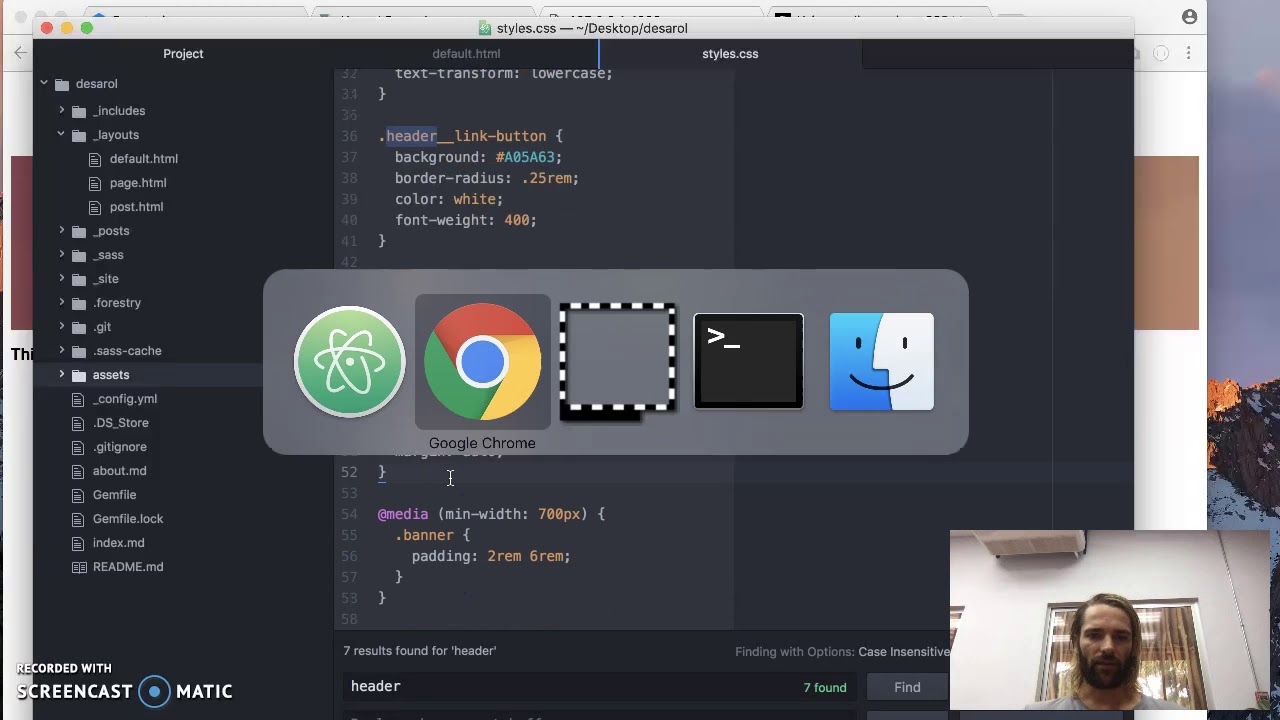Open page.html in the tree view

(x=138, y=183)
